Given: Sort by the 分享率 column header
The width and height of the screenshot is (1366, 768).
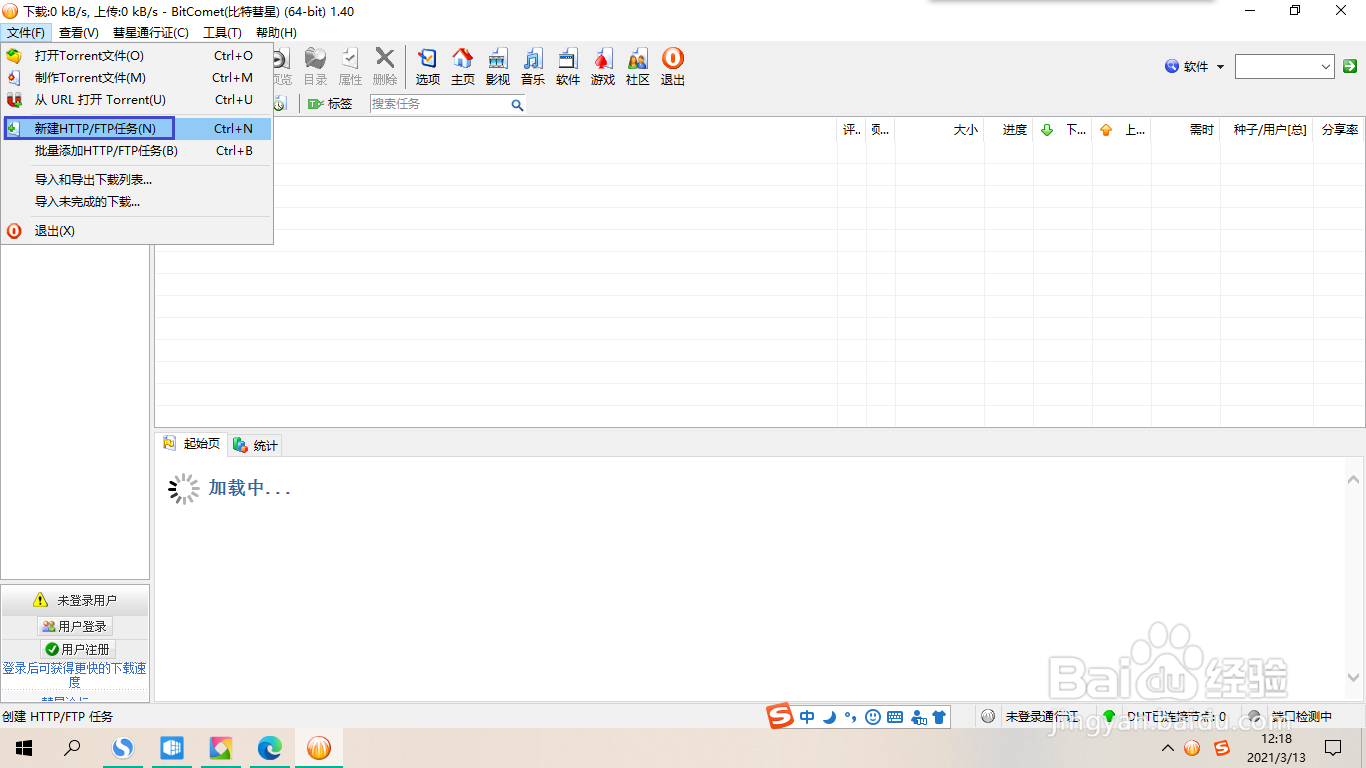Looking at the screenshot, I should click(1339, 130).
